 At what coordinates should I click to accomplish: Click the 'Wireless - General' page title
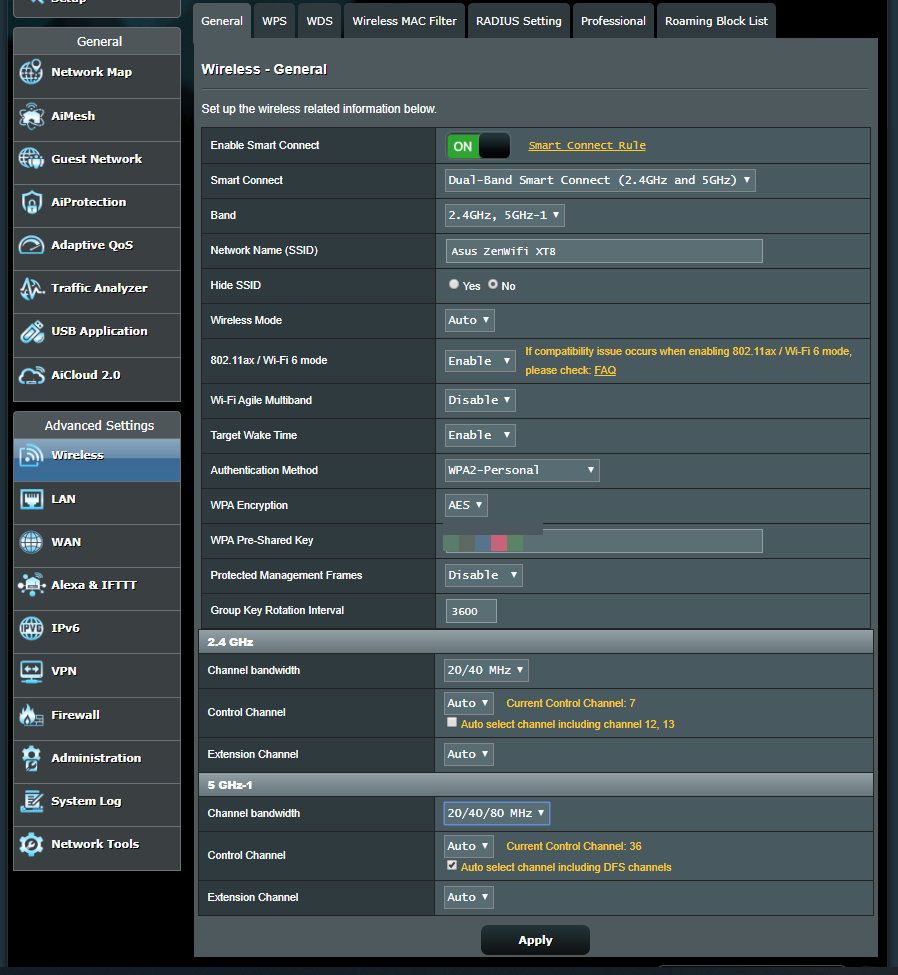tap(264, 69)
